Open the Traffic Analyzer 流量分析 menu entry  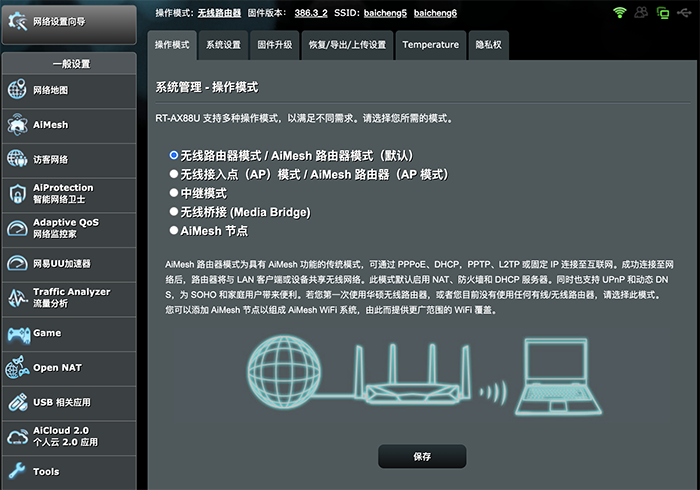[x=69, y=299]
